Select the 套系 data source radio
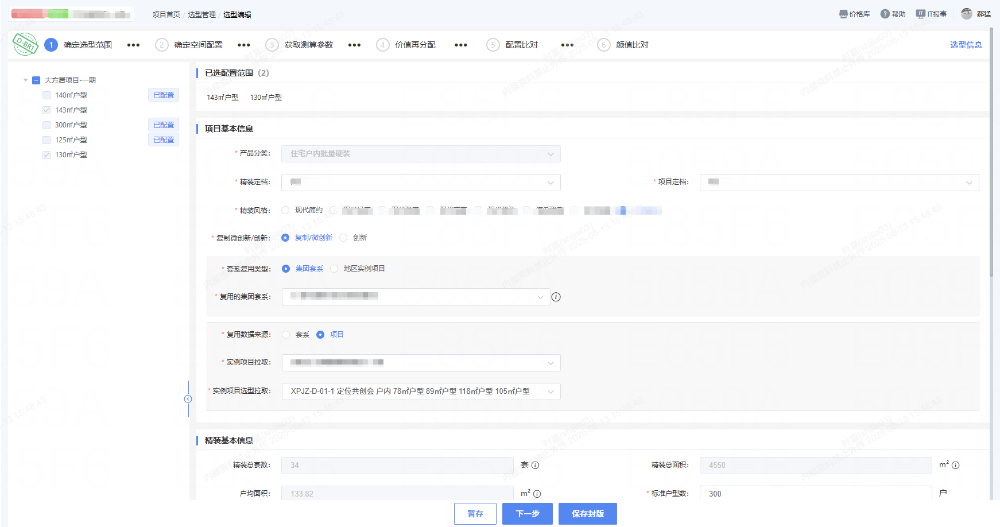The width and height of the screenshot is (1000, 527). [286, 334]
